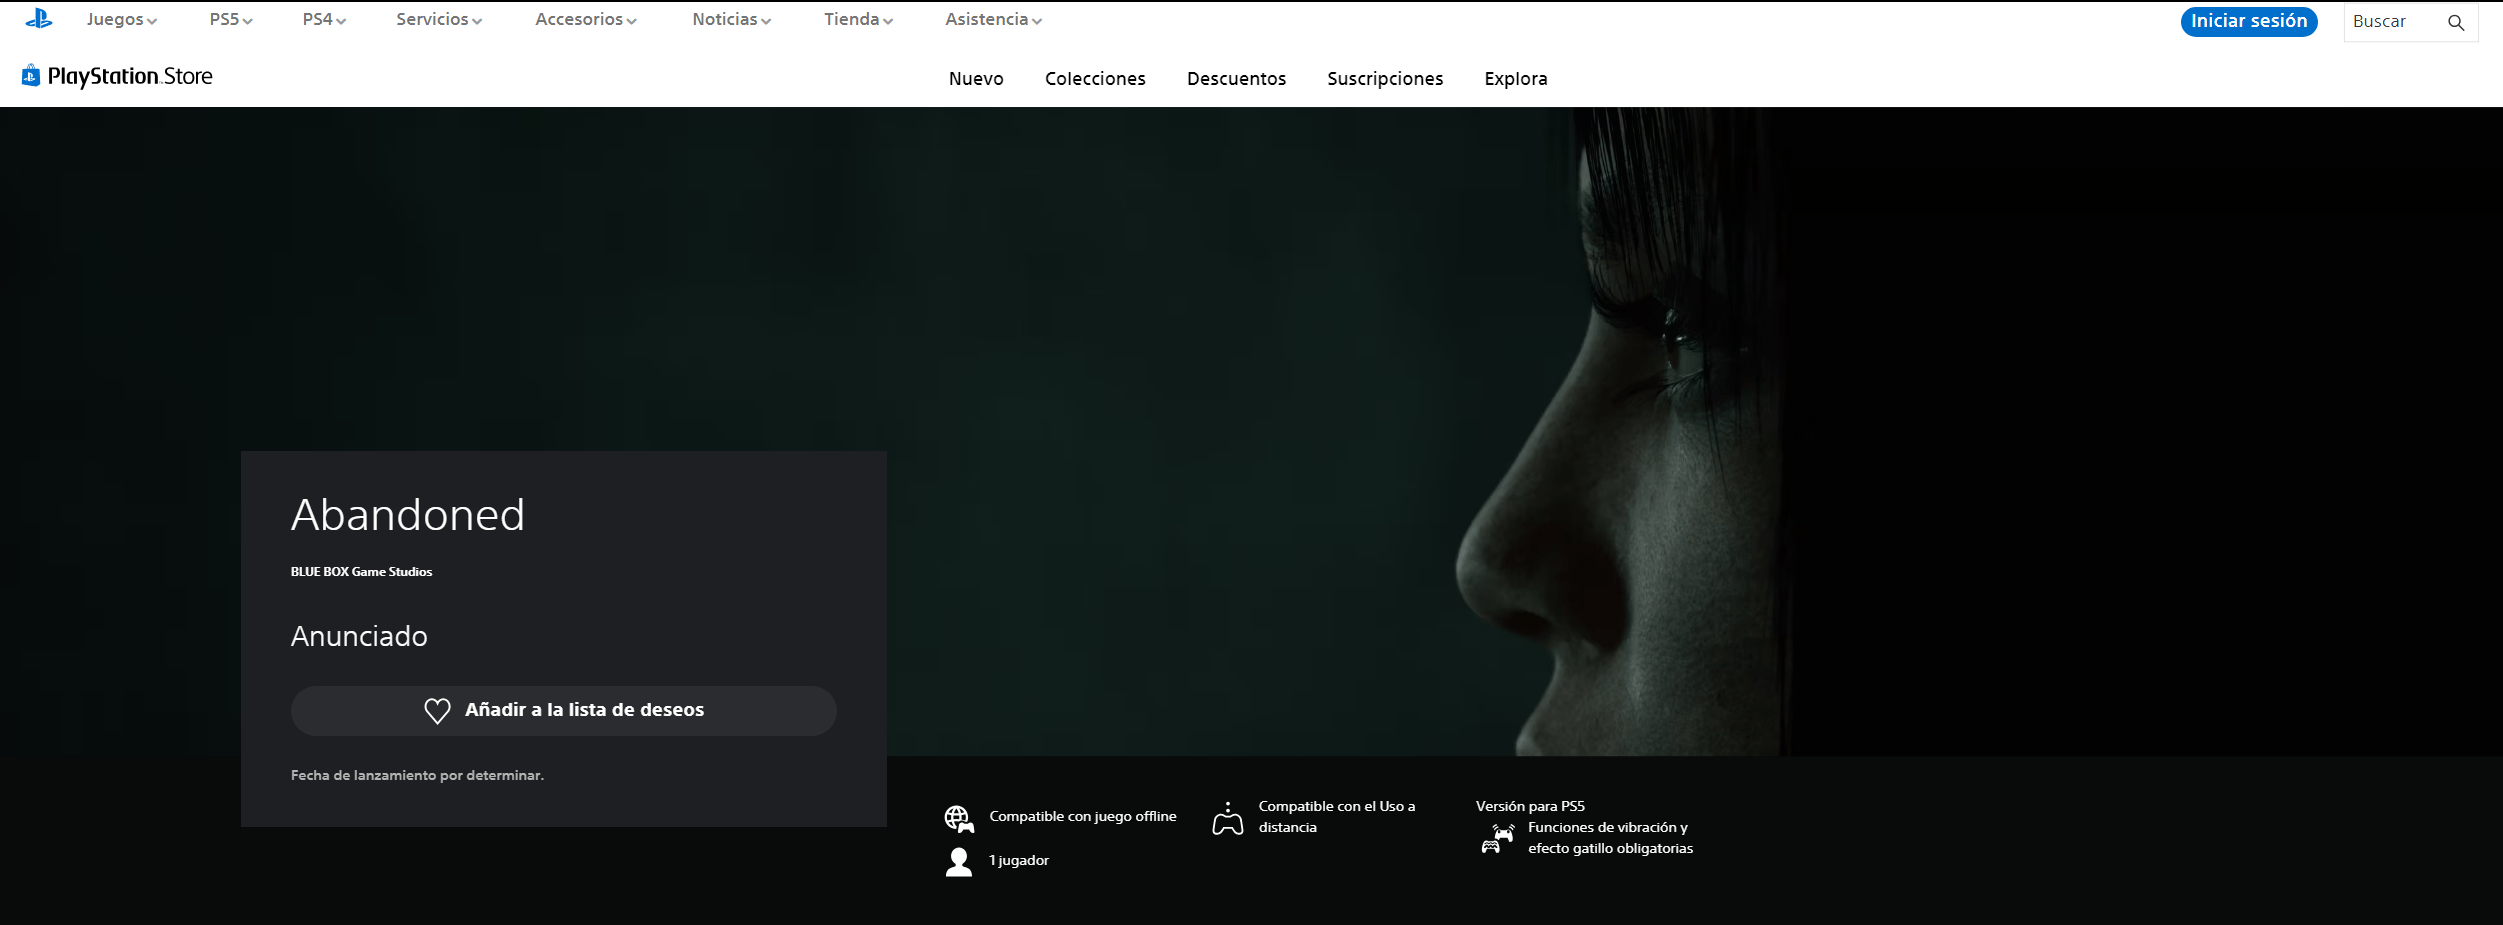This screenshot has width=2503, height=925.
Task: Click the Anunciado status text
Action: pyautogui.click(x=359, y=636)
